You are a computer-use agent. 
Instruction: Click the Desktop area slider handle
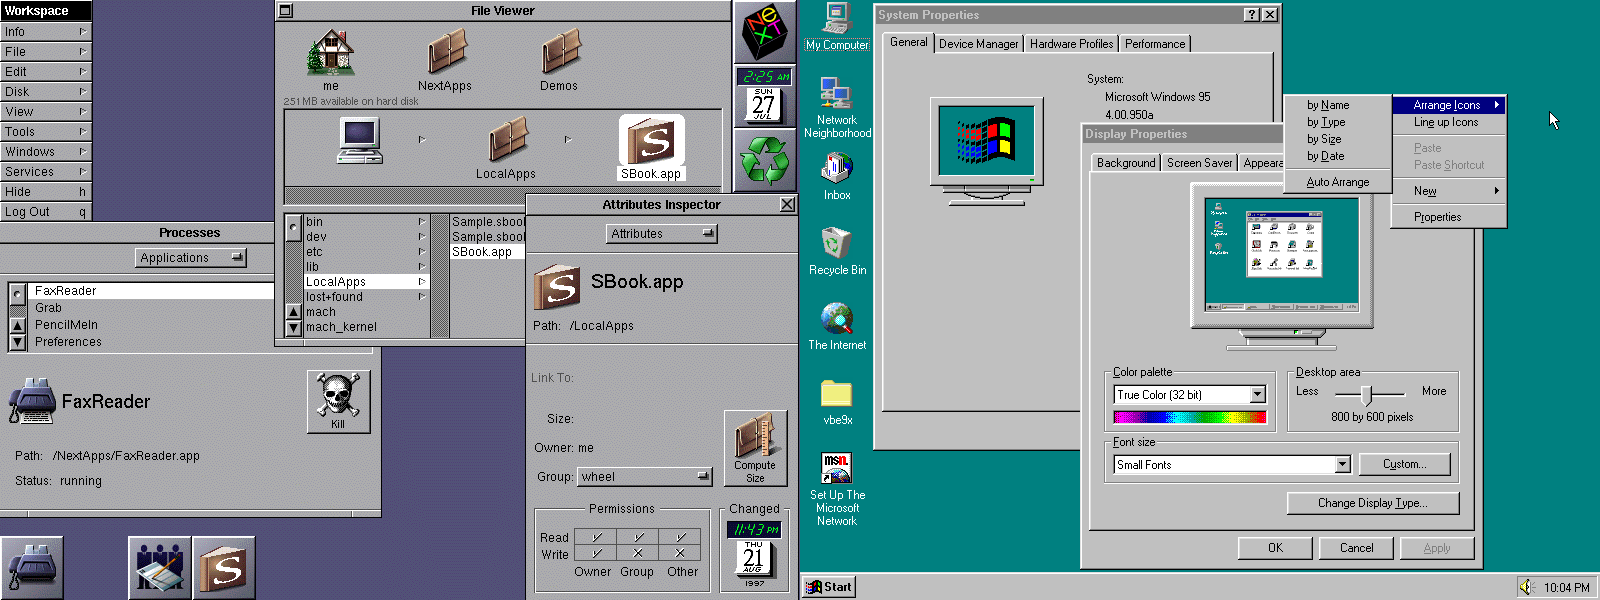pyautogui.click(x=1366, y=394)
